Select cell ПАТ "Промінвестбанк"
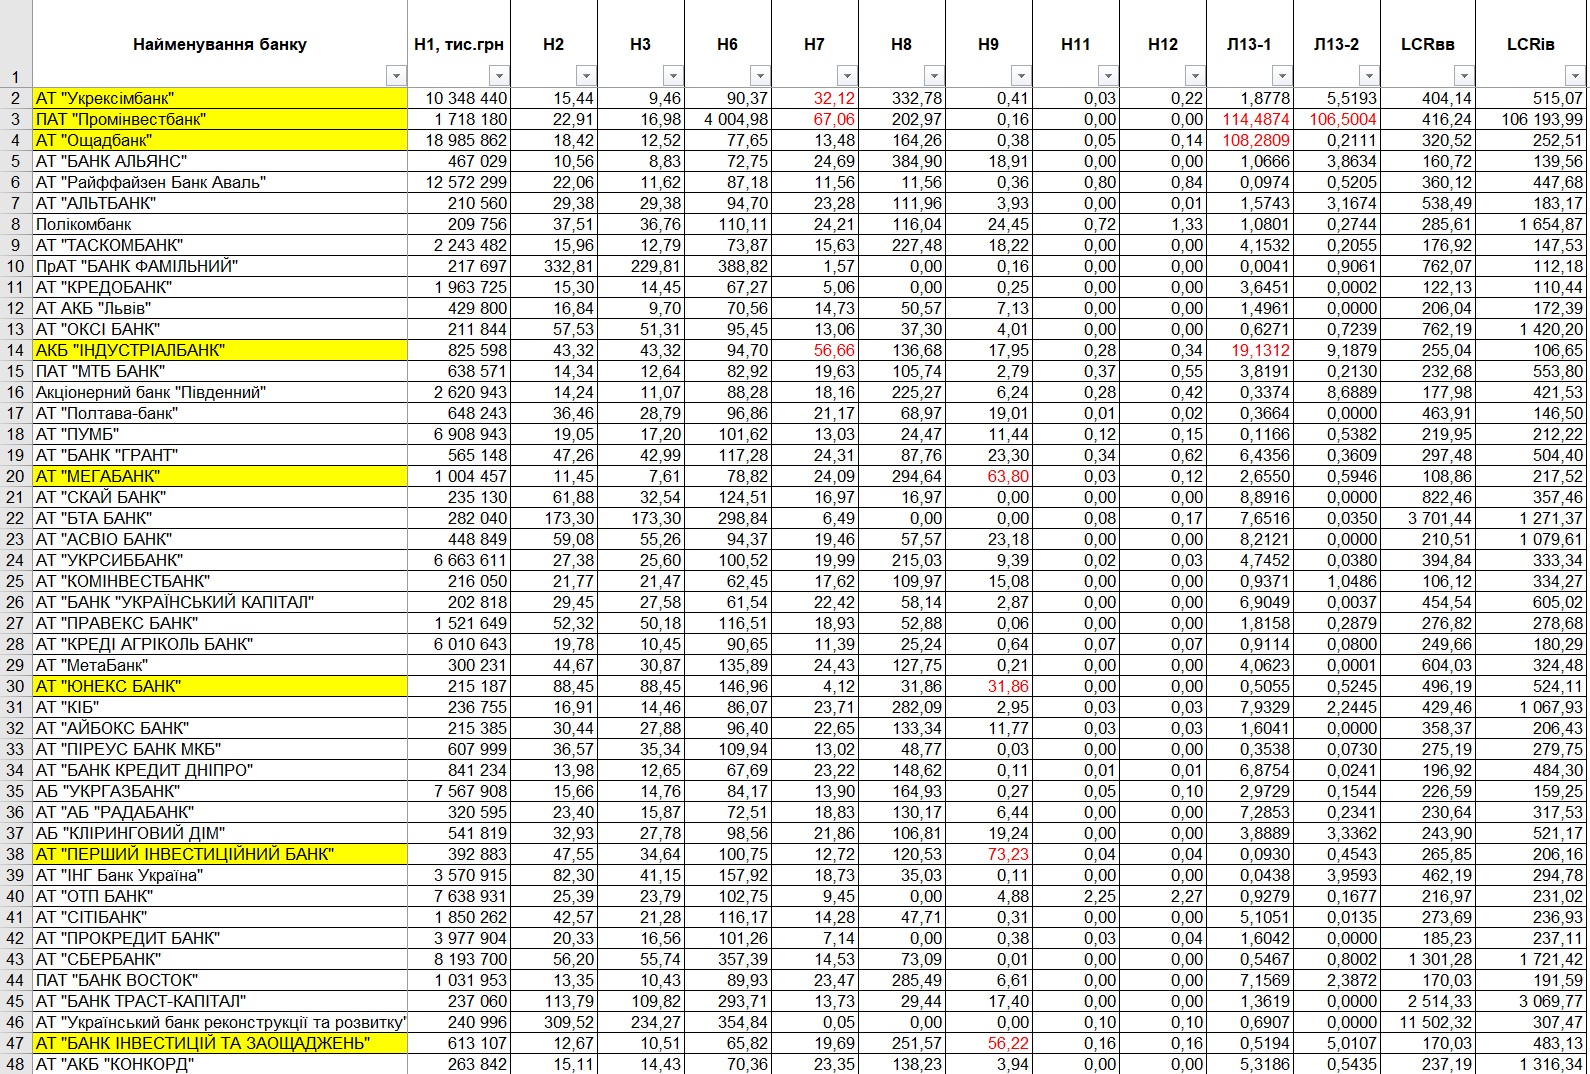The image size is (1590, 1074). tap(220, 119)
